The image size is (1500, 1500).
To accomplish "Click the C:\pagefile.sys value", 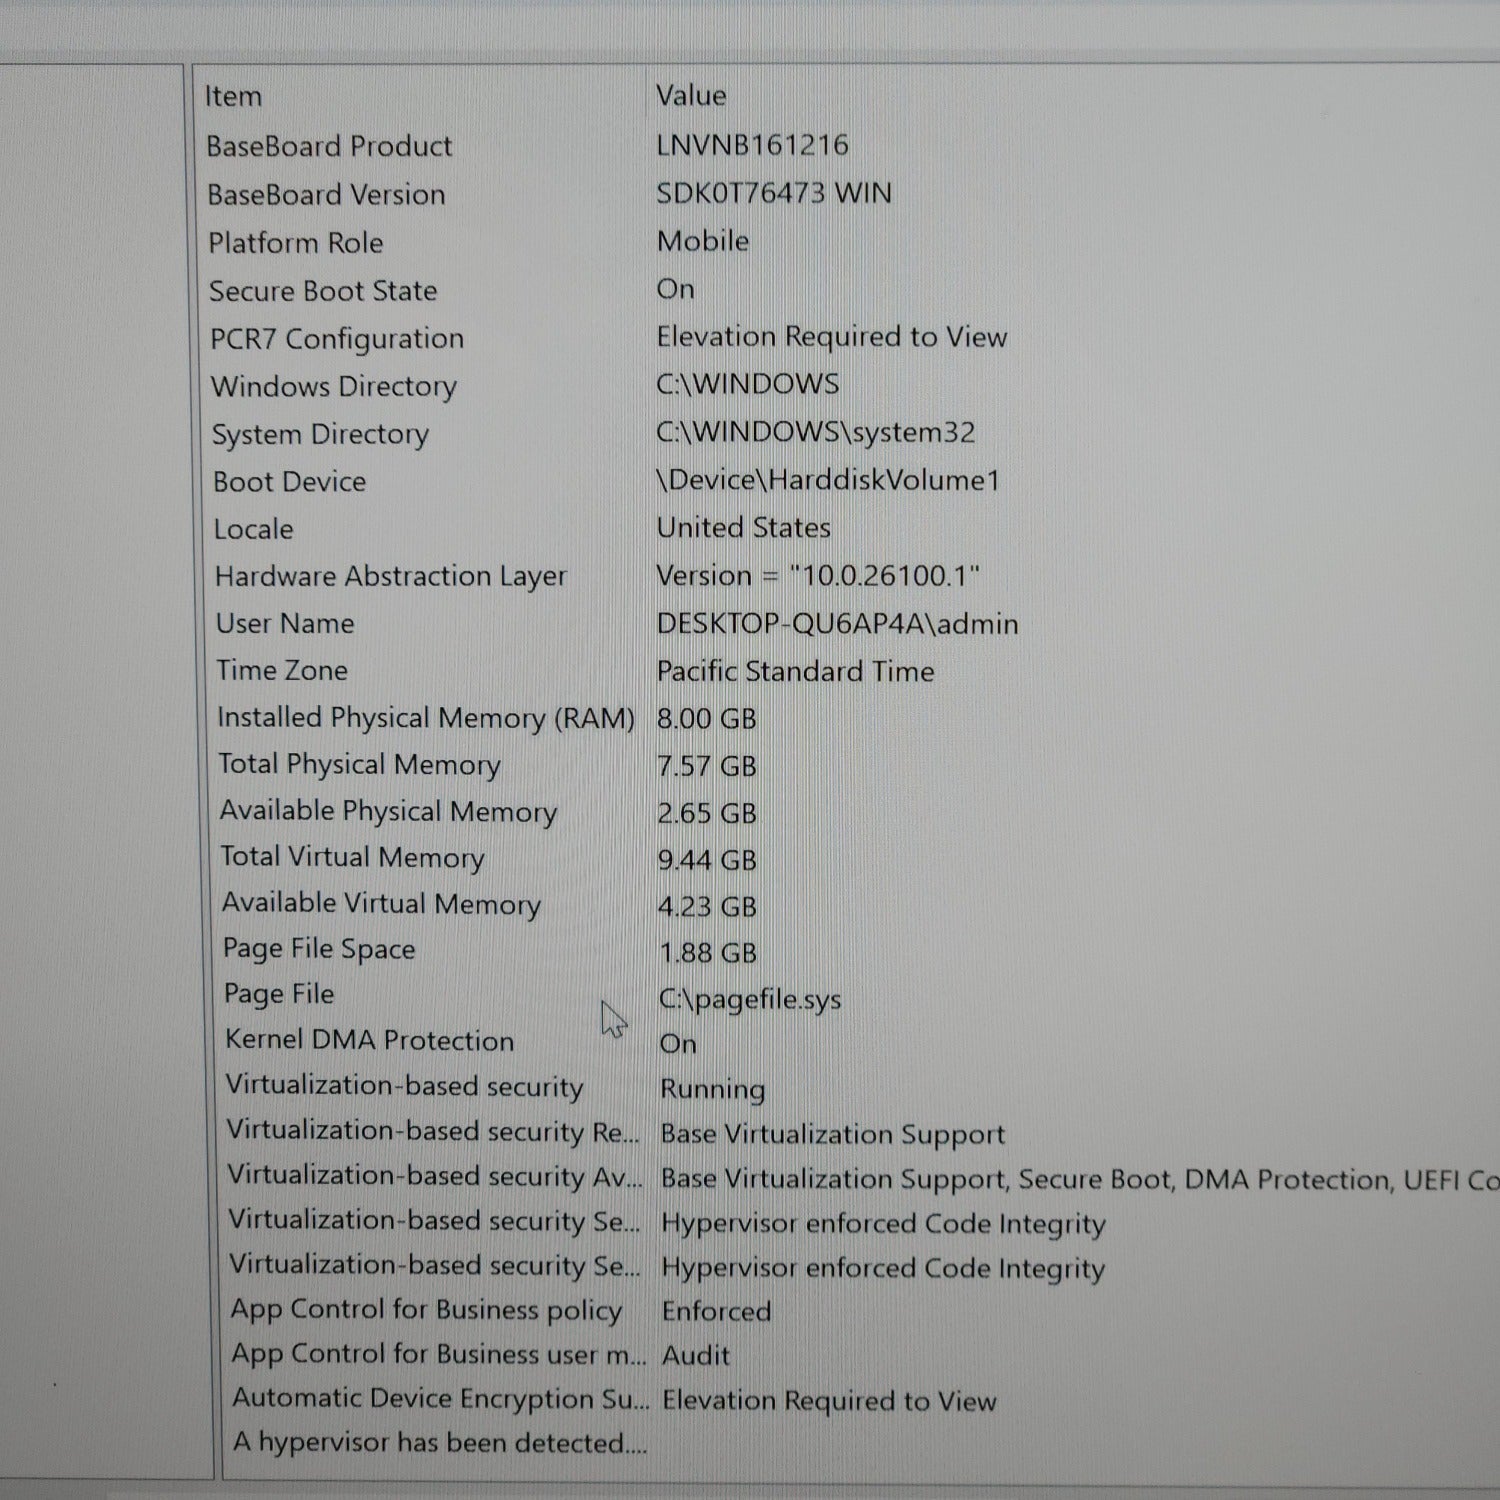I will pos(750,999).
